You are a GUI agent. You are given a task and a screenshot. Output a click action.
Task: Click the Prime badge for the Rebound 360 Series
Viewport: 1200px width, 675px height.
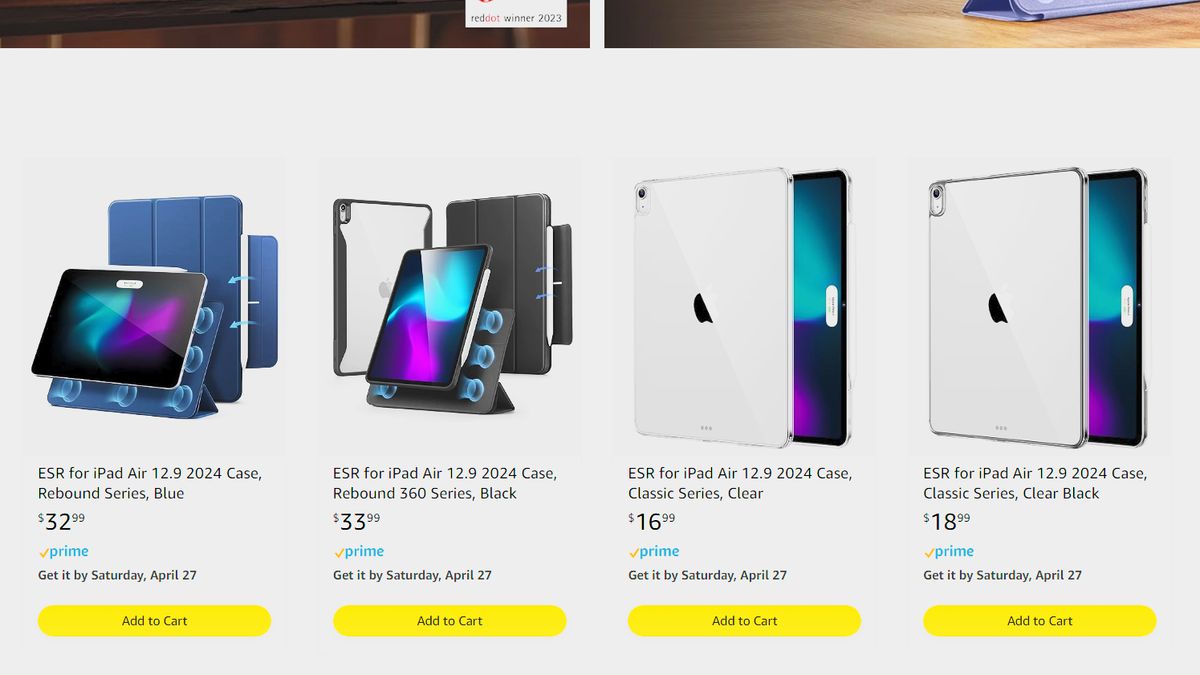pyautogui.click(x=358, y=551)
